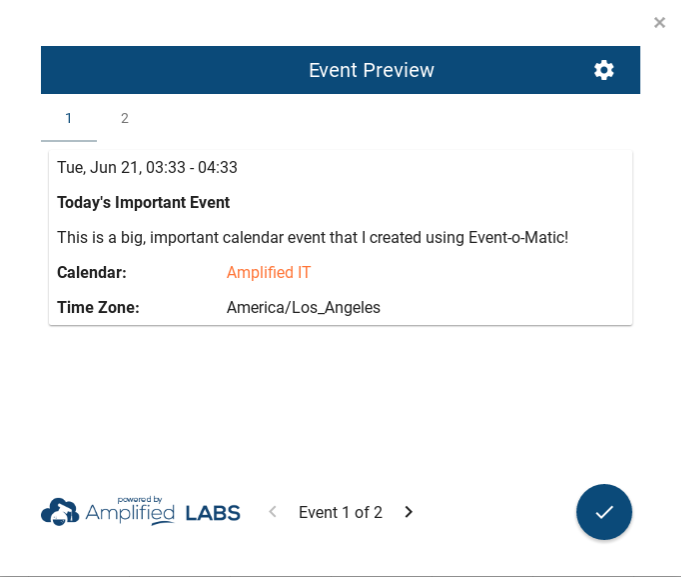
Task: Close the dialog with the X icon
Action: (x=659, y=22)
